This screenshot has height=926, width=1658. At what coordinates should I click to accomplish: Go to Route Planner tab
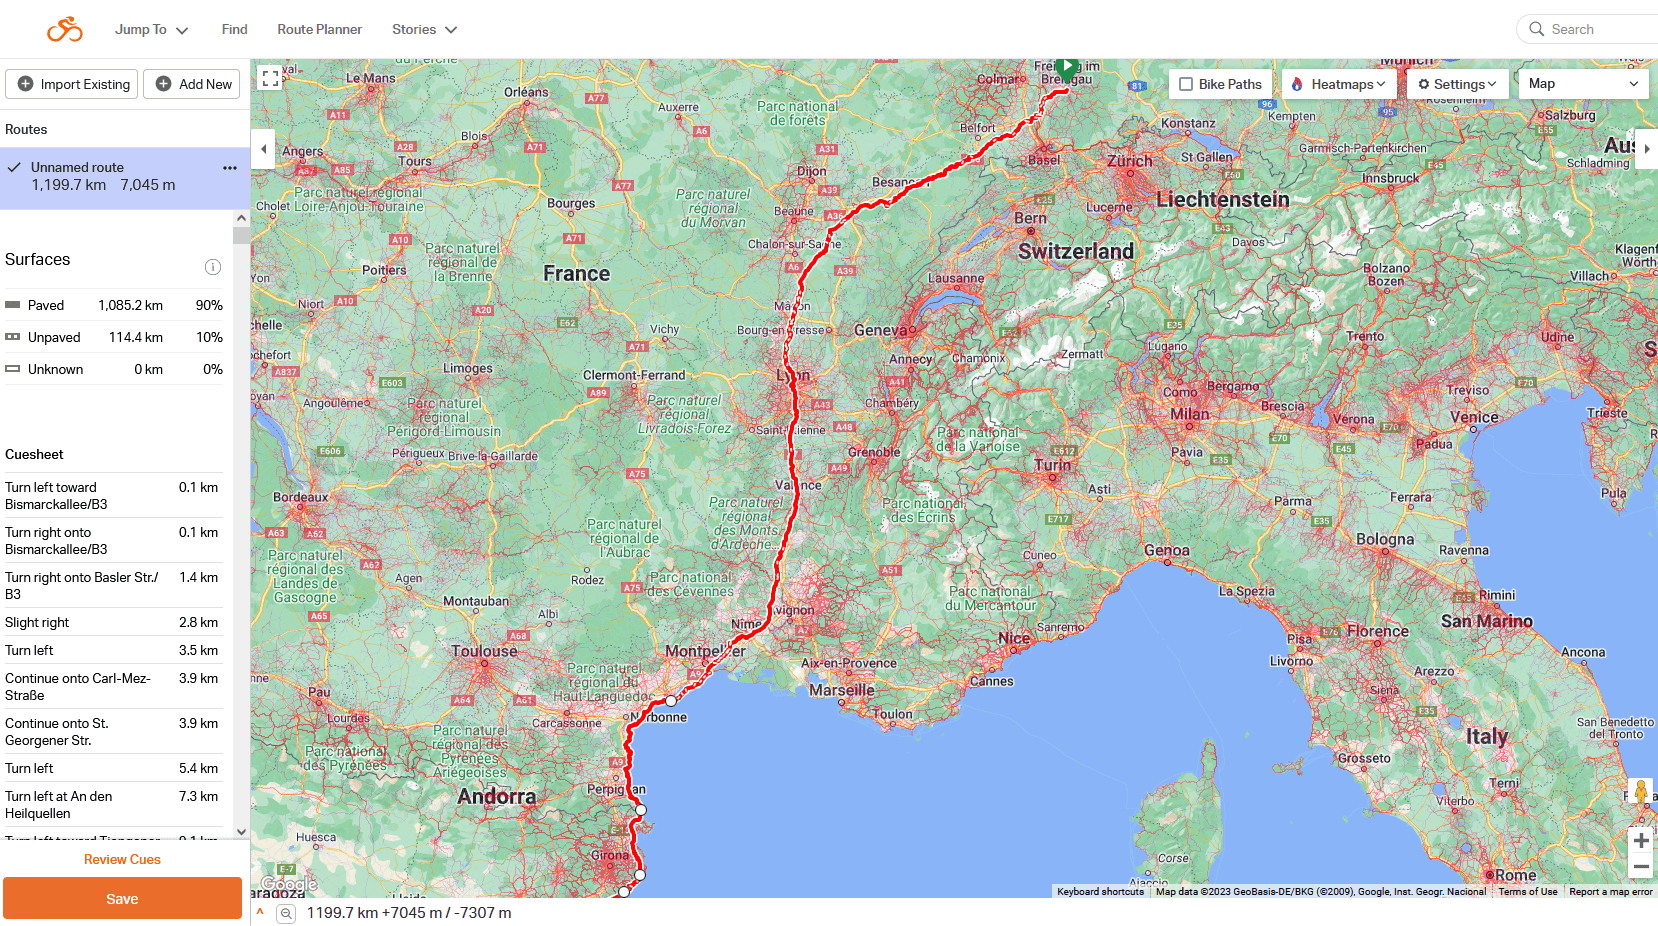click(319, 30)
